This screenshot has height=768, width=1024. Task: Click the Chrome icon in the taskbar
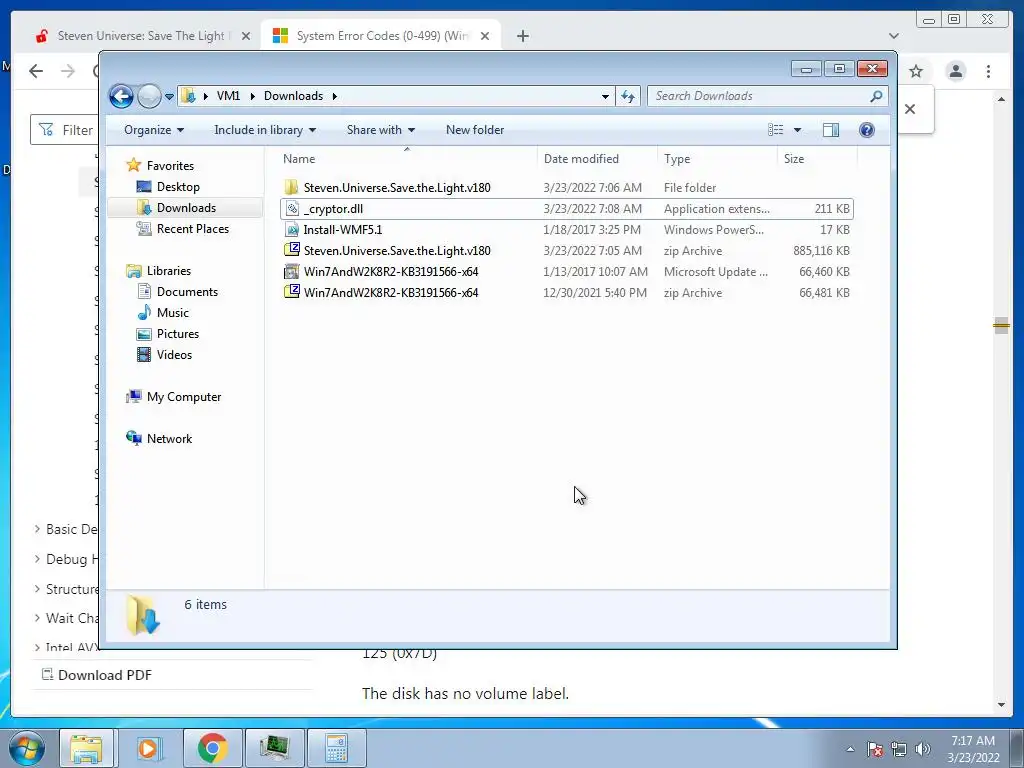coord(212,748)
